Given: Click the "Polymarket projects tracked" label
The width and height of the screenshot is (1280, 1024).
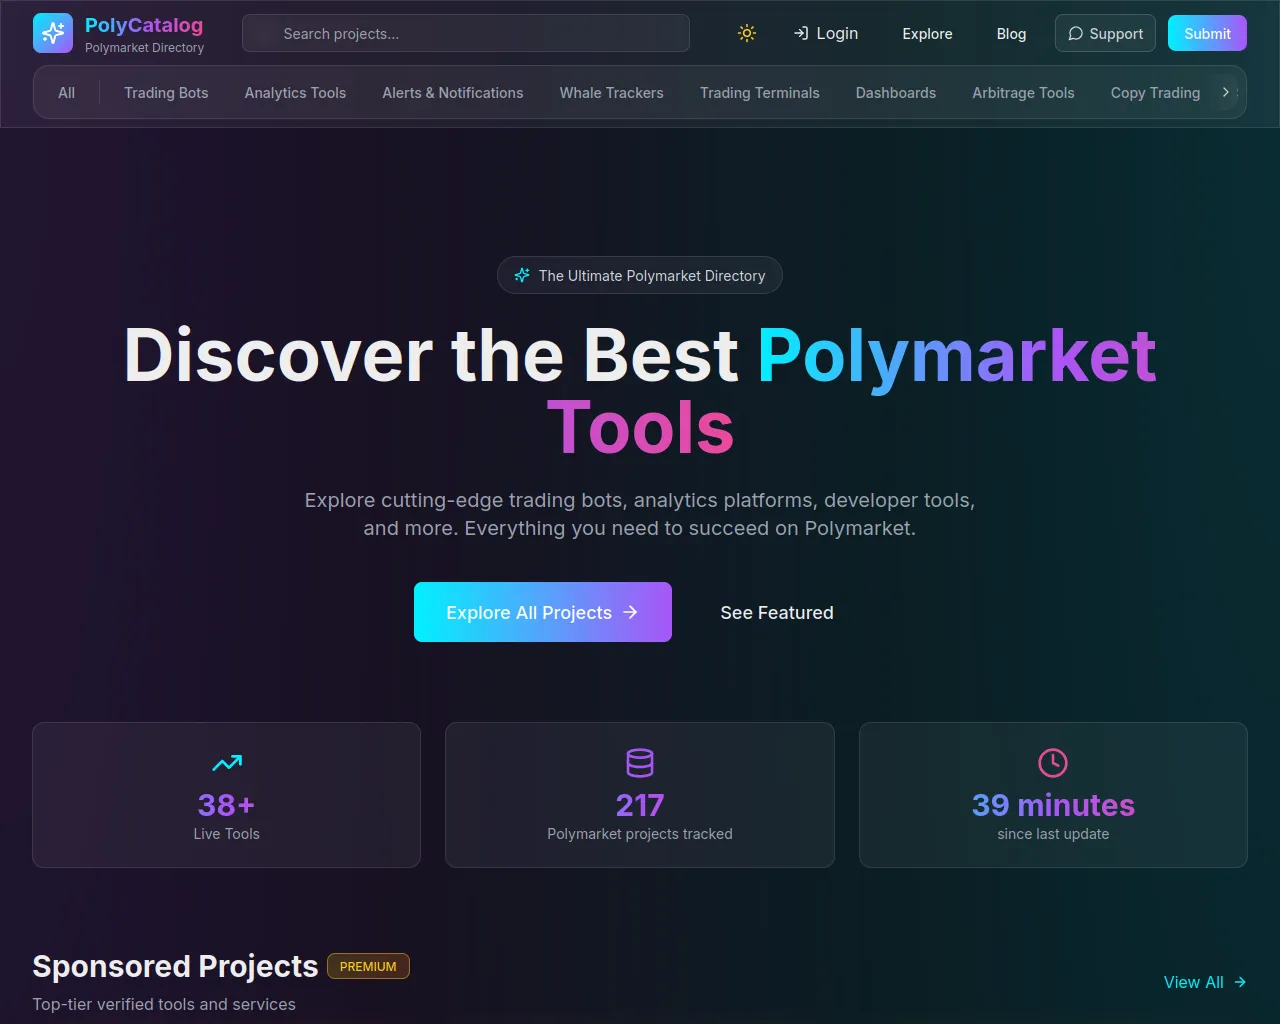Looking at the screenshot, I should 640,834.
